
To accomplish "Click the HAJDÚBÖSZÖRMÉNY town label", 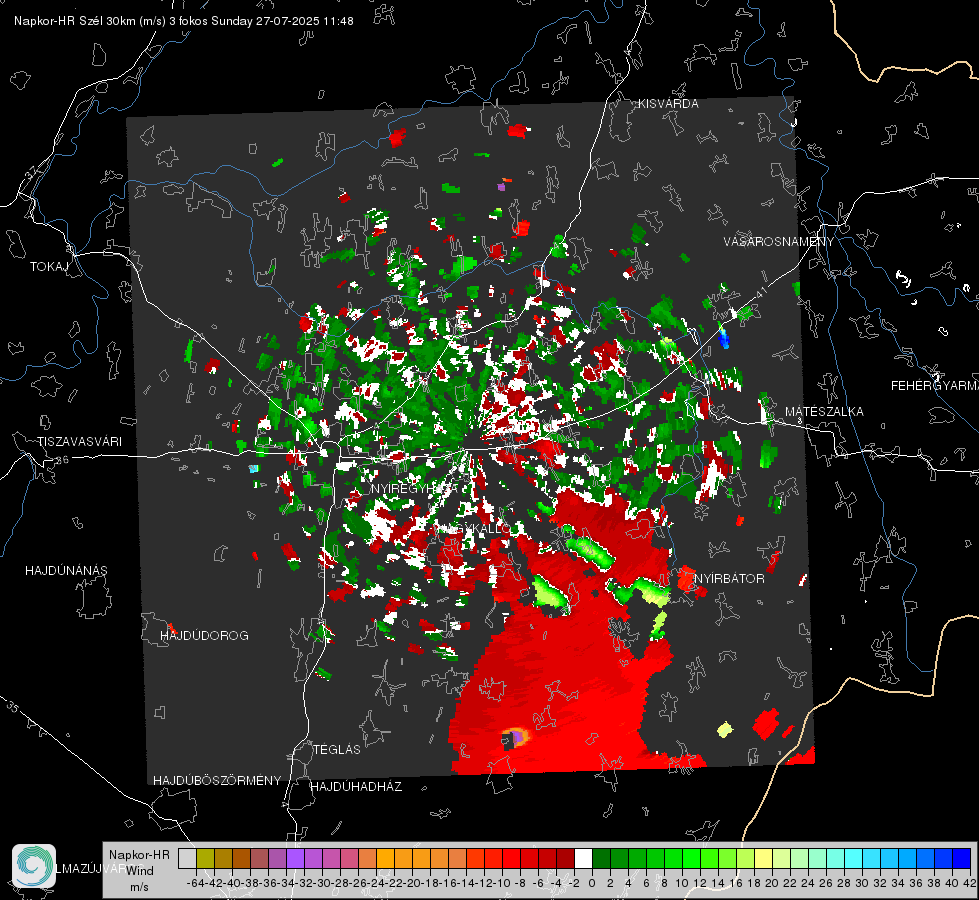I will coord(217,781).
